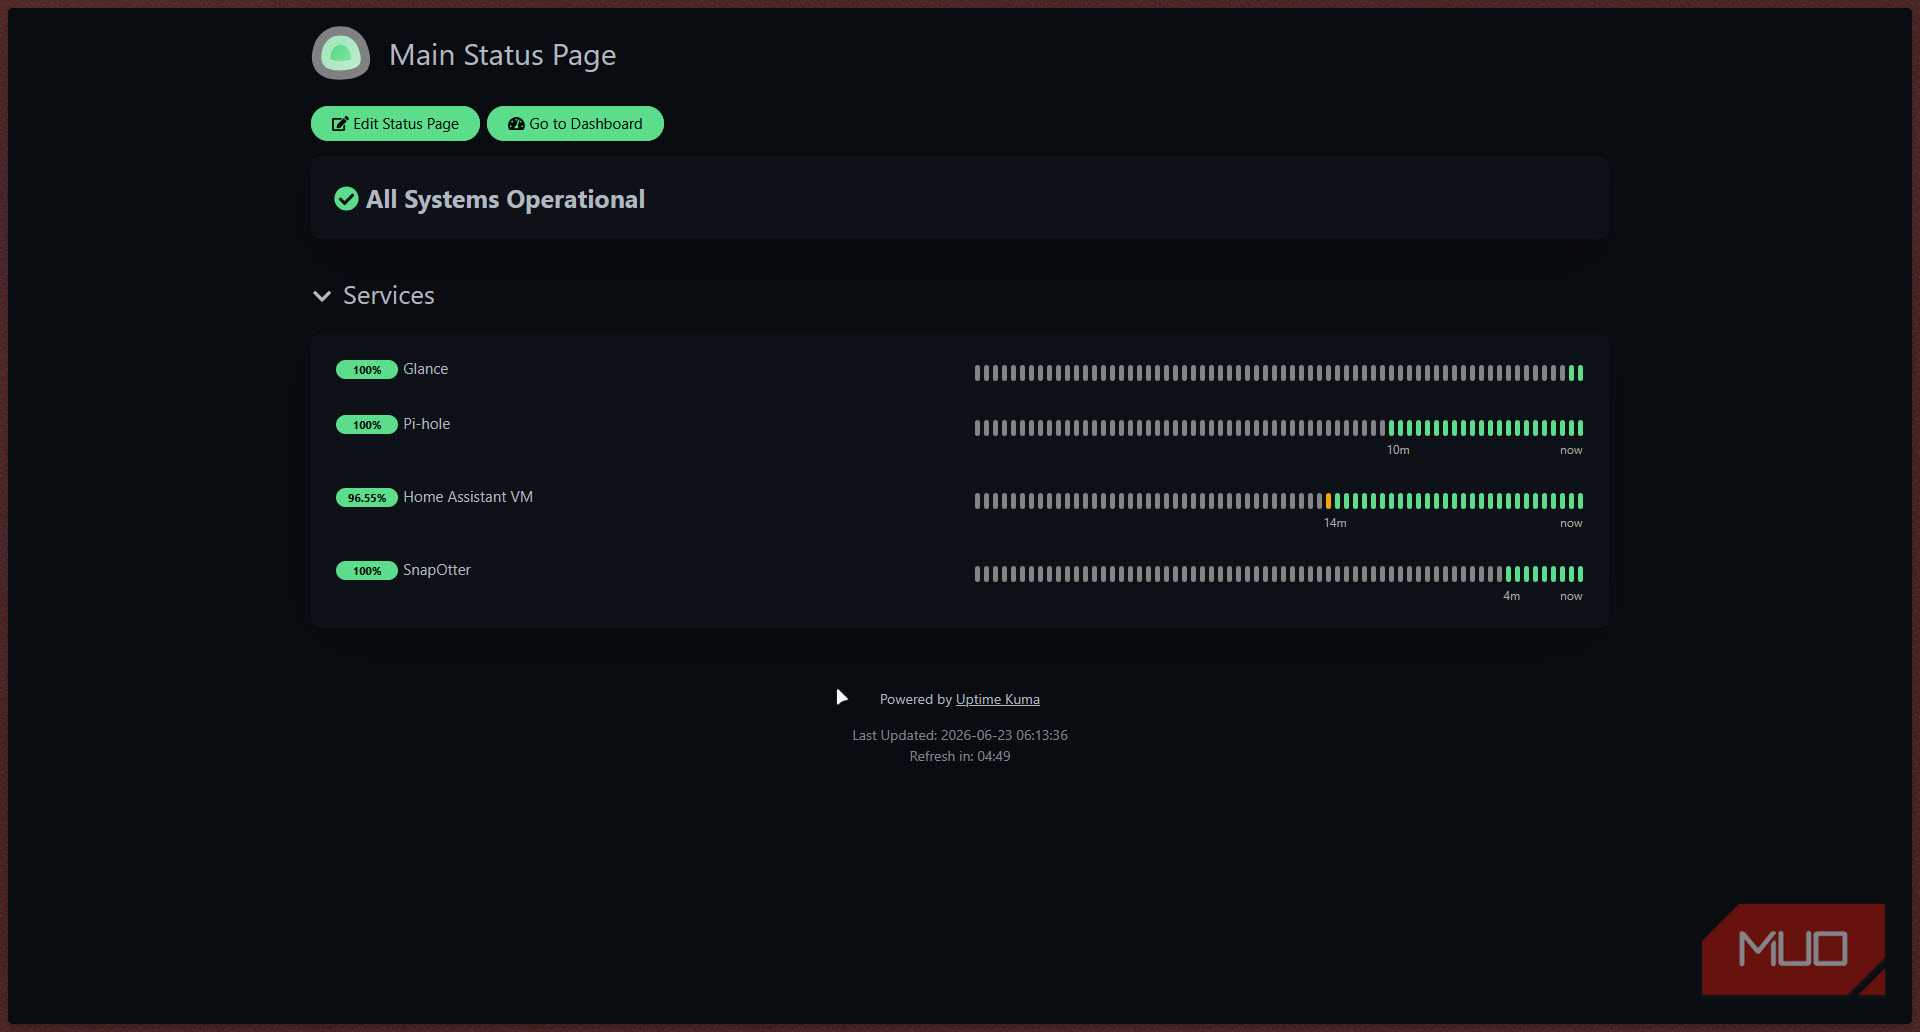Open the Uptime Kuma link in footer
Viewport: 1920px width, 1032px height.
[997, 699]
